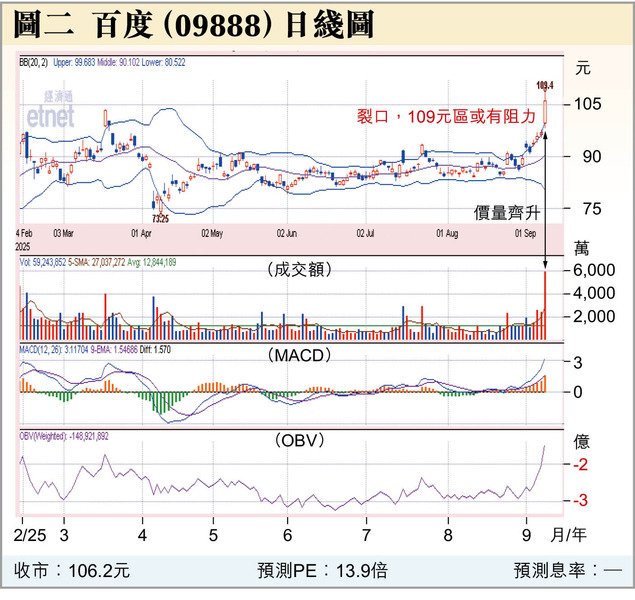Click the 02 Jul date label
The height and width of the screenshot is (600, 635).
coord(365,233)
